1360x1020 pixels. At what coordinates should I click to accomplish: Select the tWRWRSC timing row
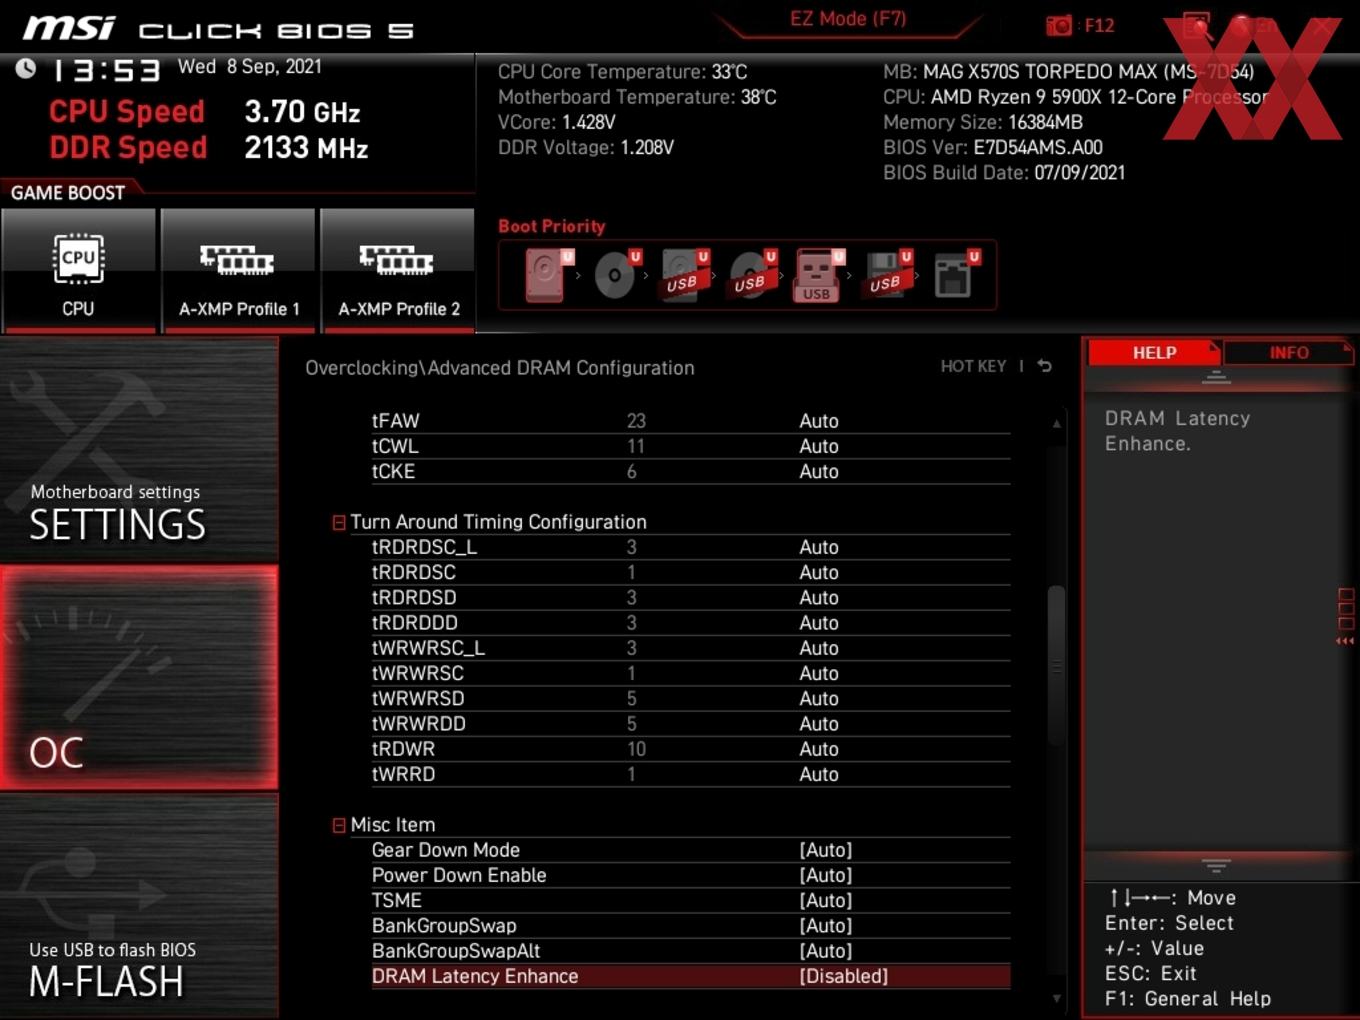[x=690, y=673]
